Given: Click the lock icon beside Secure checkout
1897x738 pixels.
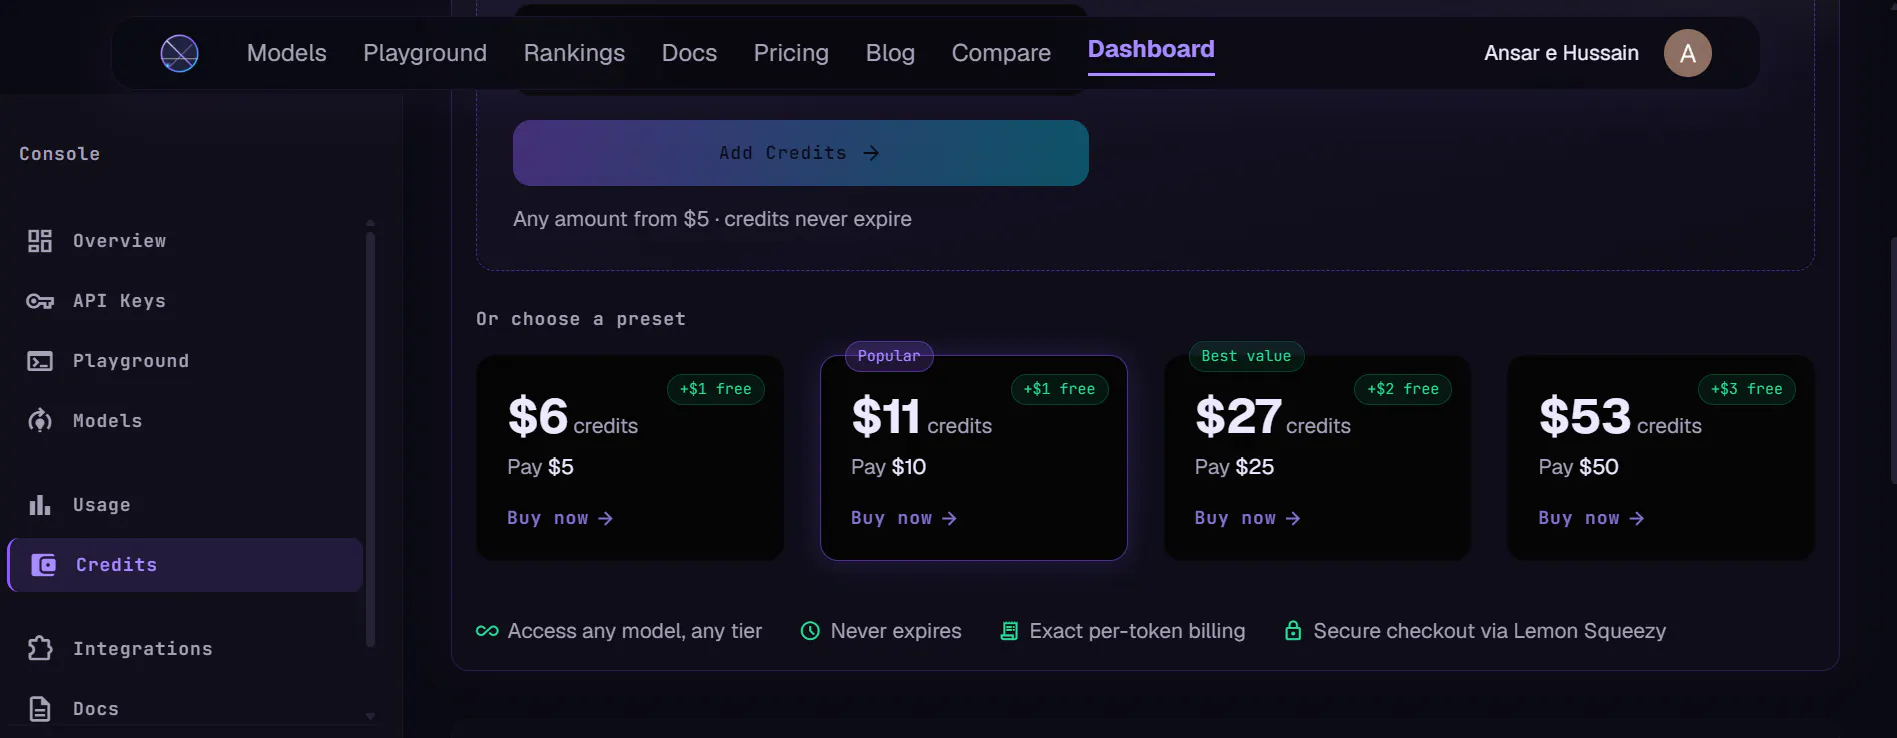Looking at the screenshot, I should click(1293, 631).
